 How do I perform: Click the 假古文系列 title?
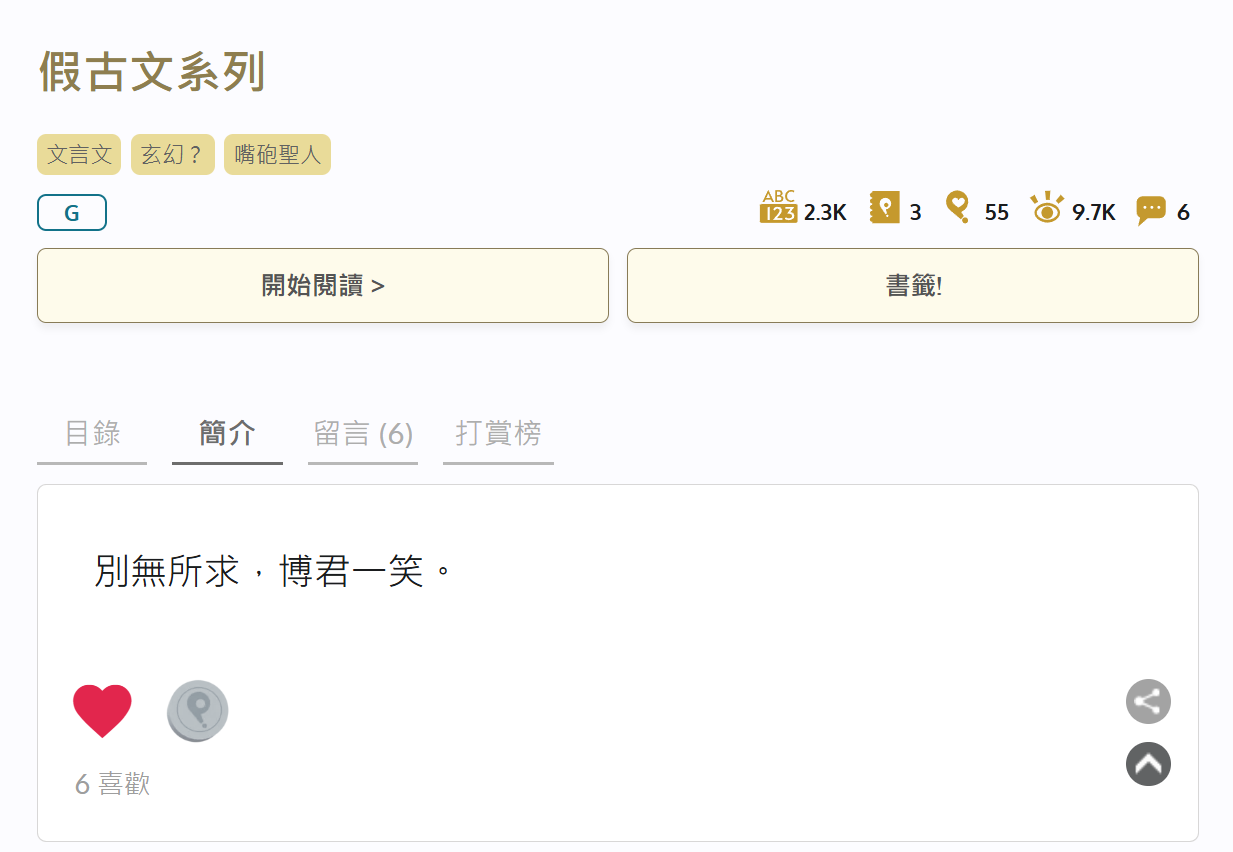[x=152, y=72]
